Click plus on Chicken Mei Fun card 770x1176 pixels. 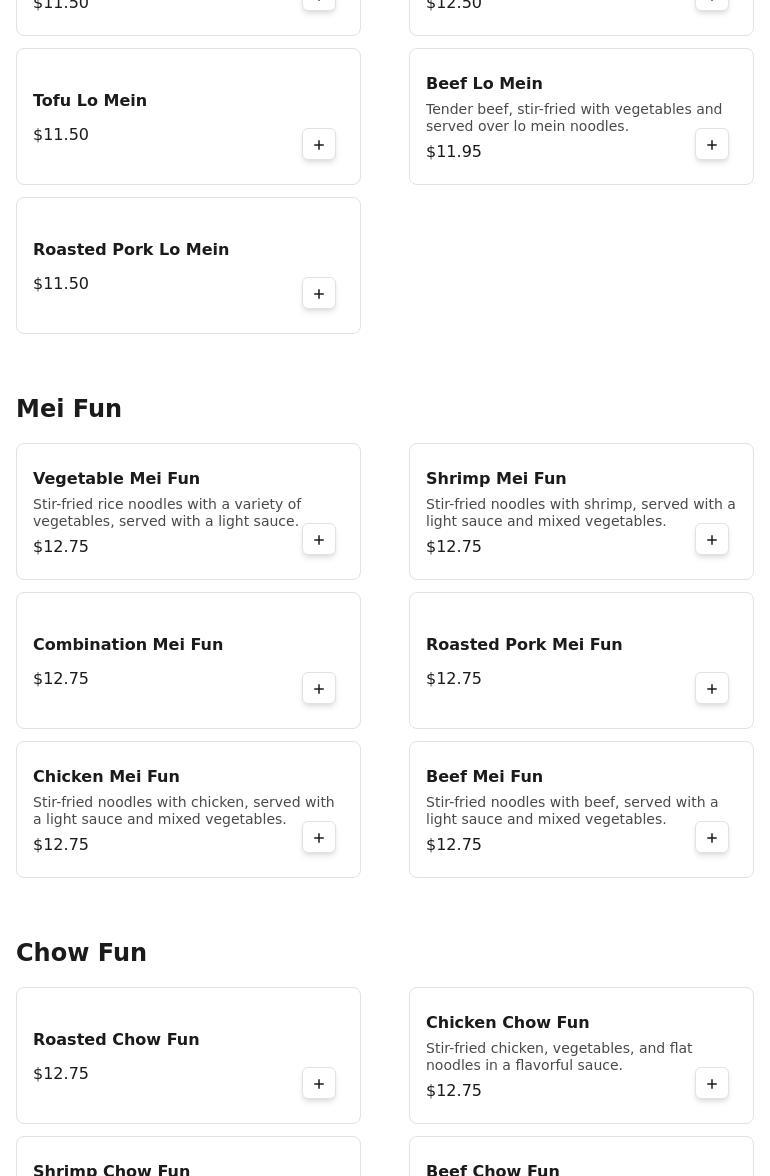tap(319, 838)
